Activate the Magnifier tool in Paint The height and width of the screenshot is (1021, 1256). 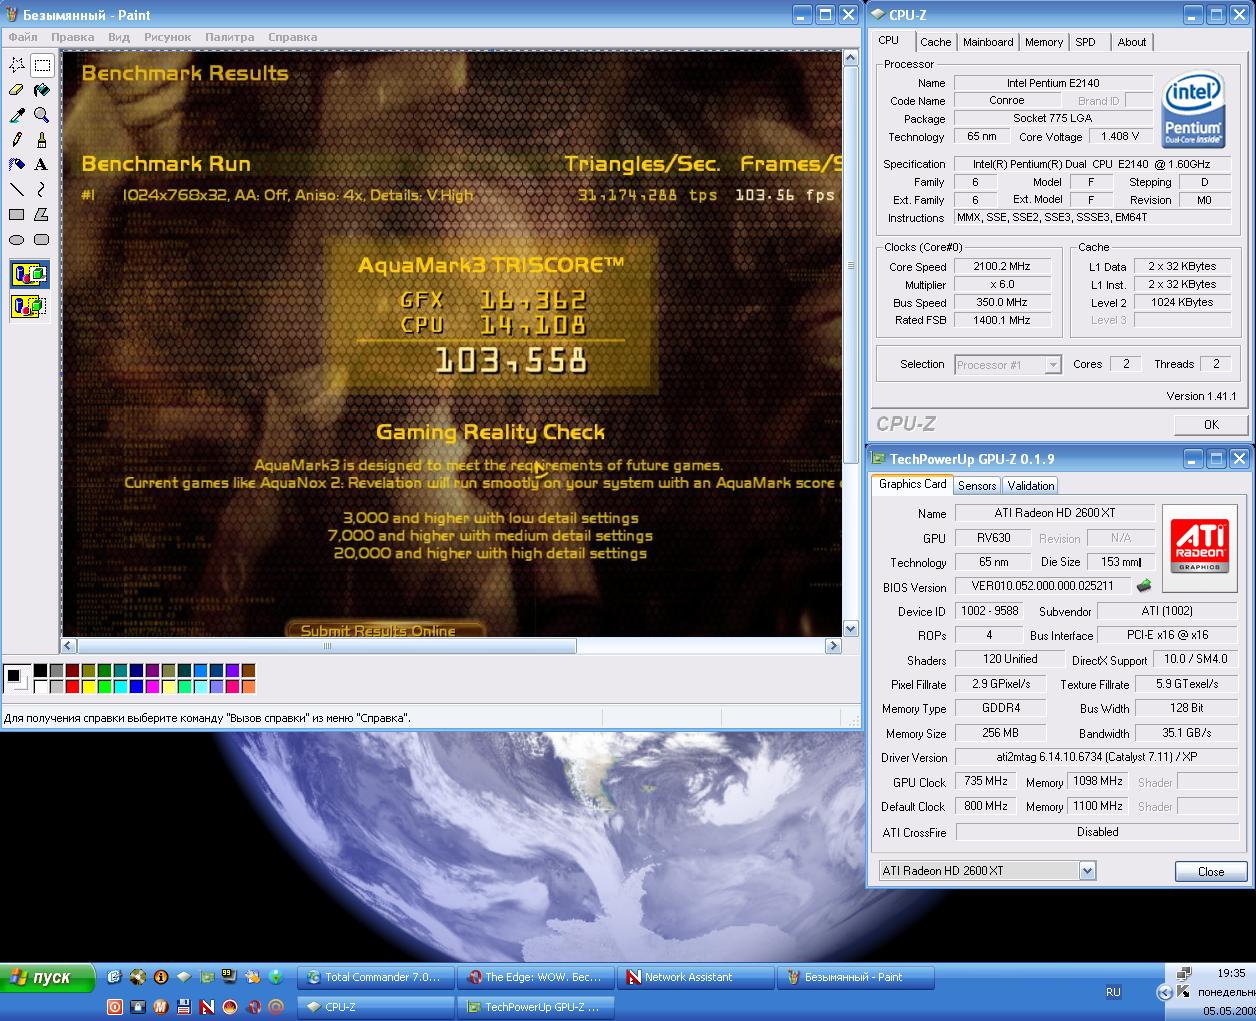point(42,115)
